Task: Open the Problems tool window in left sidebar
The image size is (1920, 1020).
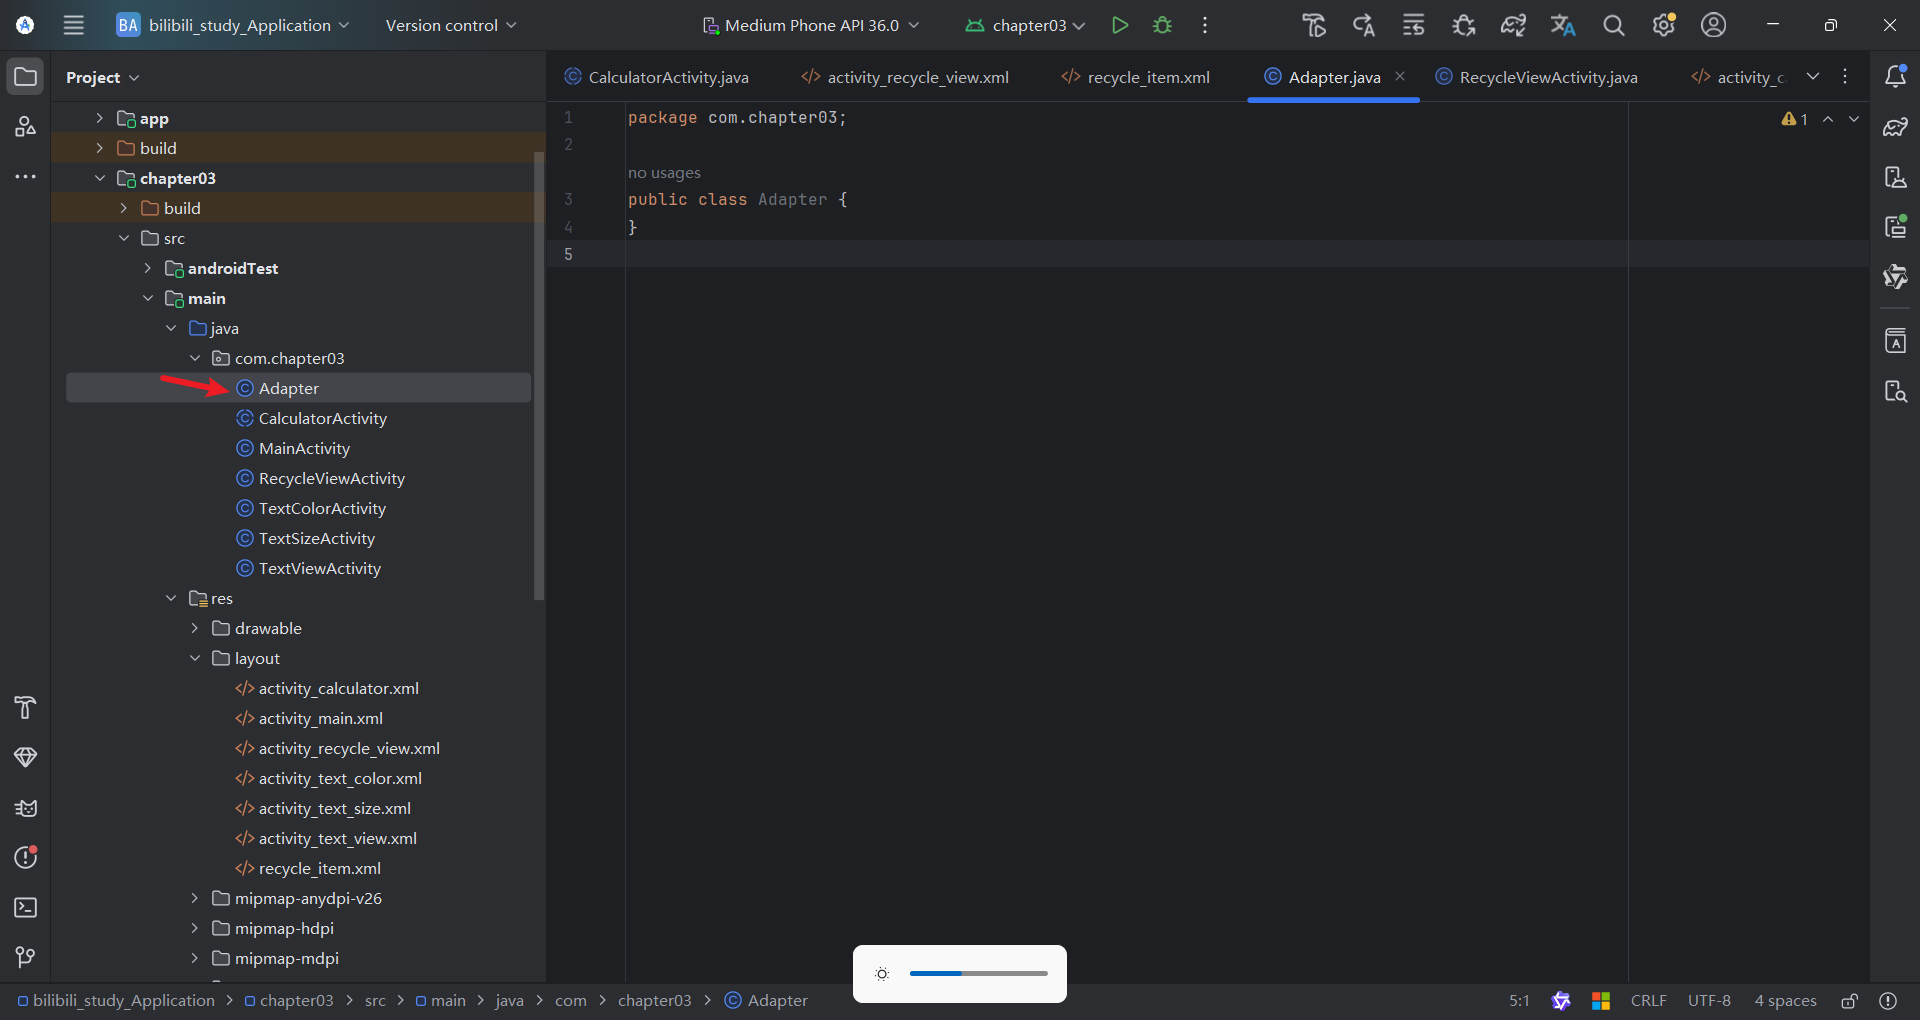Action: pyautogui.click(x=26, y=858)
